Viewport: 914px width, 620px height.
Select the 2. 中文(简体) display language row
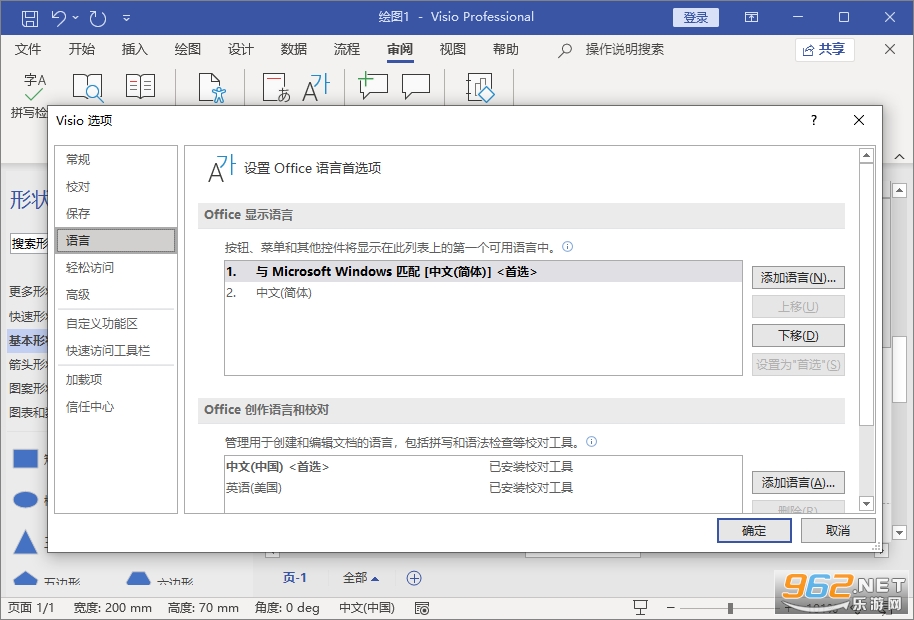point(483,293)
